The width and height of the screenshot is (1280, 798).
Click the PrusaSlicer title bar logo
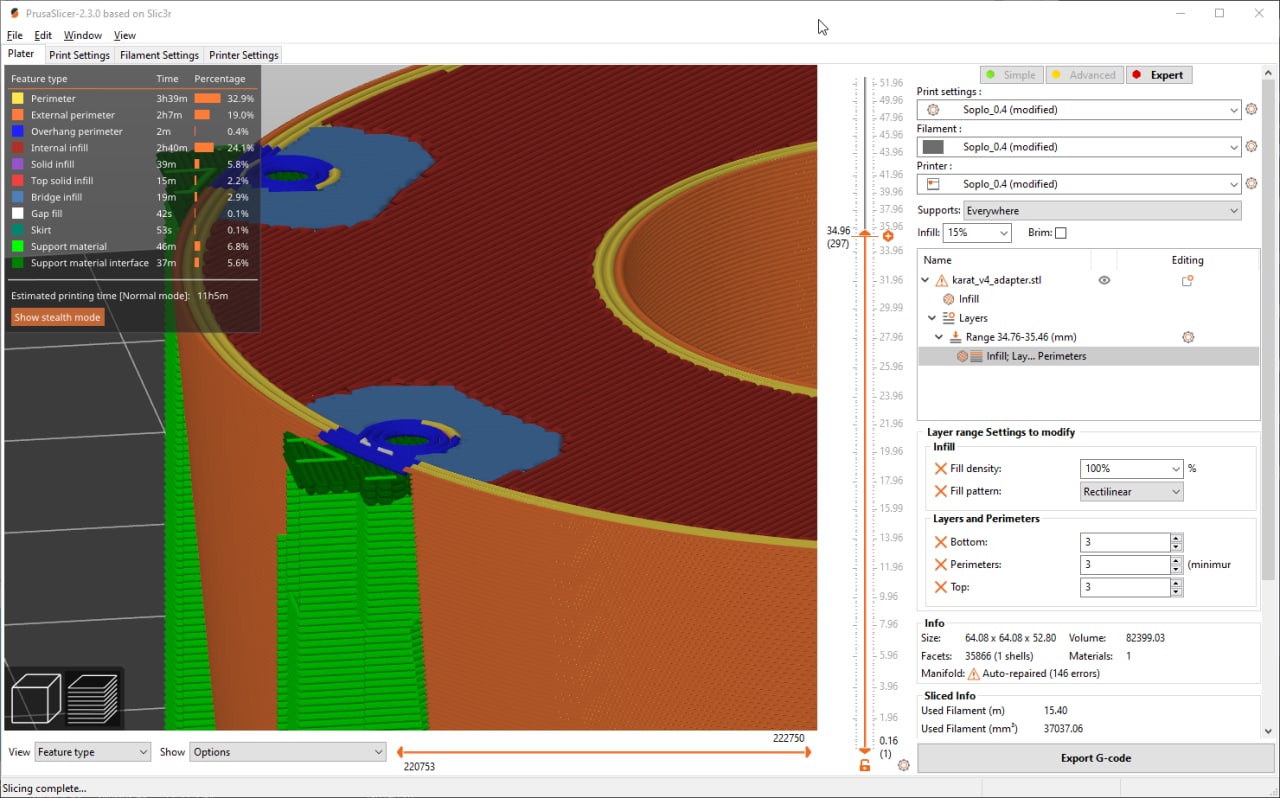coord(14,13)
